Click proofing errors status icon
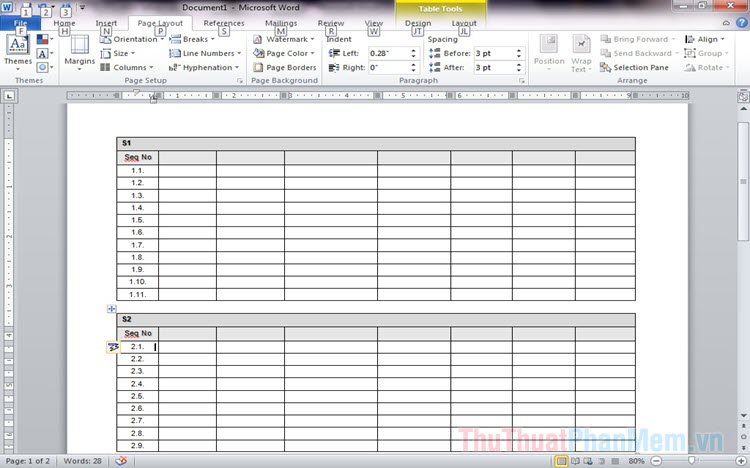This screenshot has height=468, width=750. pos(121,461)
